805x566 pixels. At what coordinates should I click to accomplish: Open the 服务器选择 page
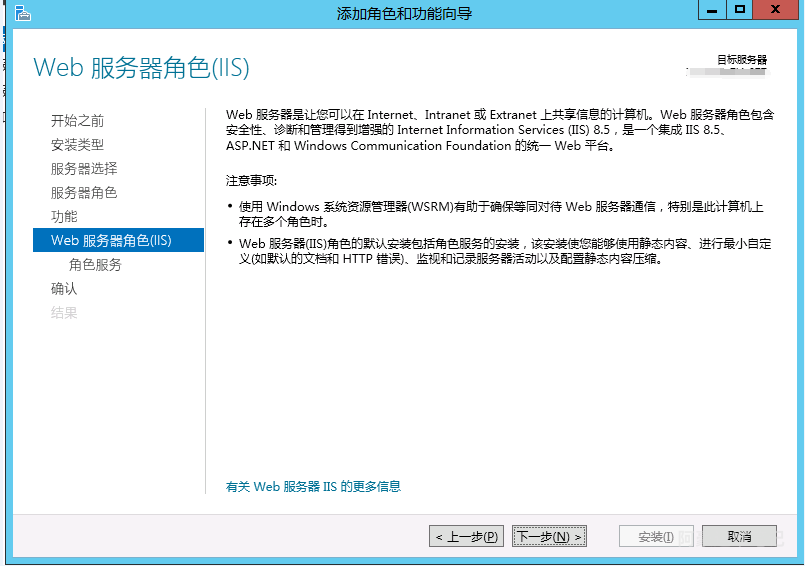(x=84, y=169)
